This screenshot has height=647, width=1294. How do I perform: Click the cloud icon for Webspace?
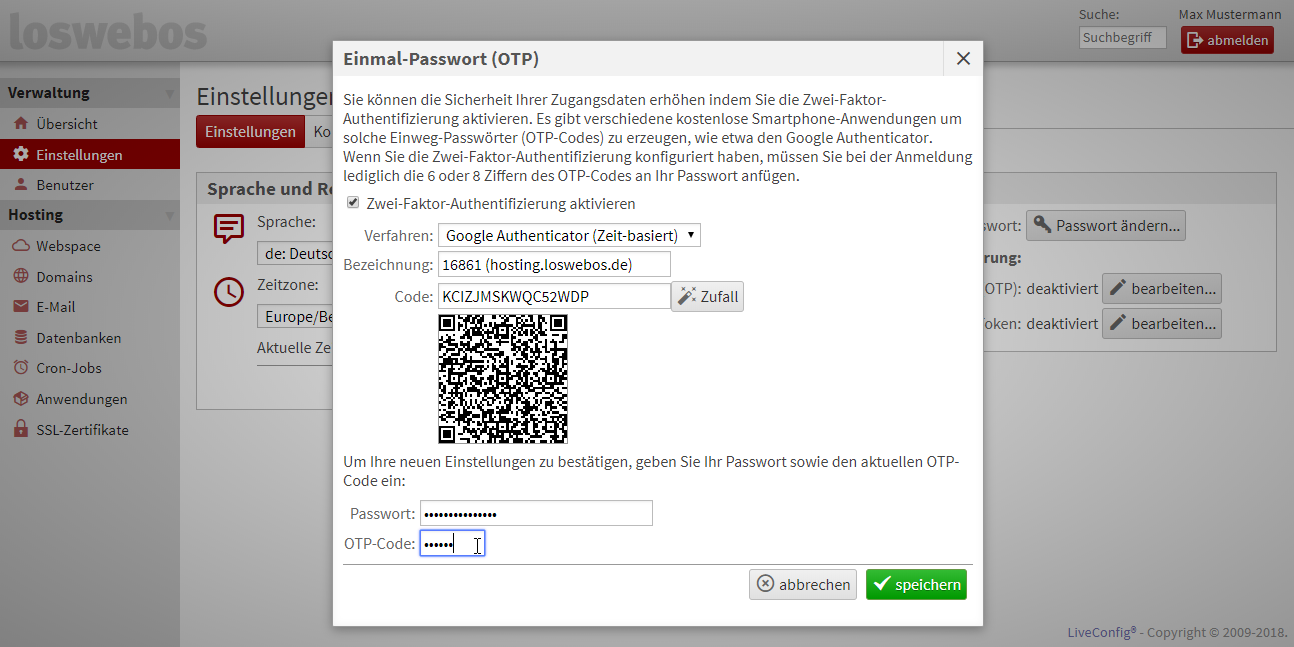click(x=20, y=246)
